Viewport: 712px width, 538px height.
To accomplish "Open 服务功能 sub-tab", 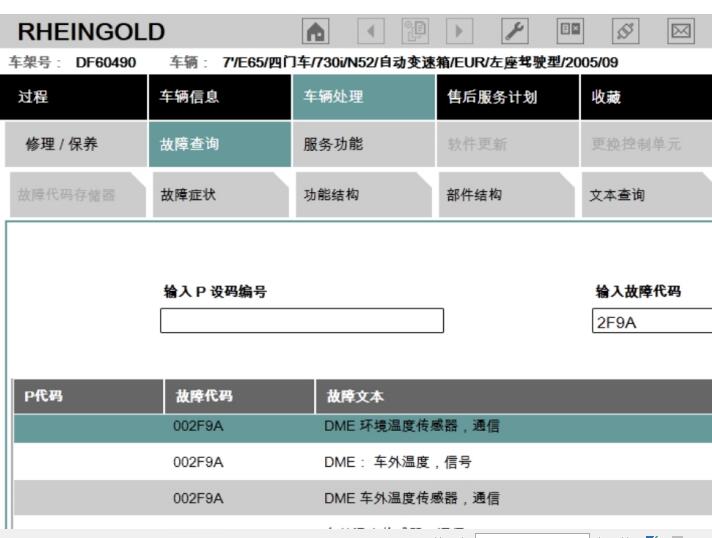I will 364,144.
